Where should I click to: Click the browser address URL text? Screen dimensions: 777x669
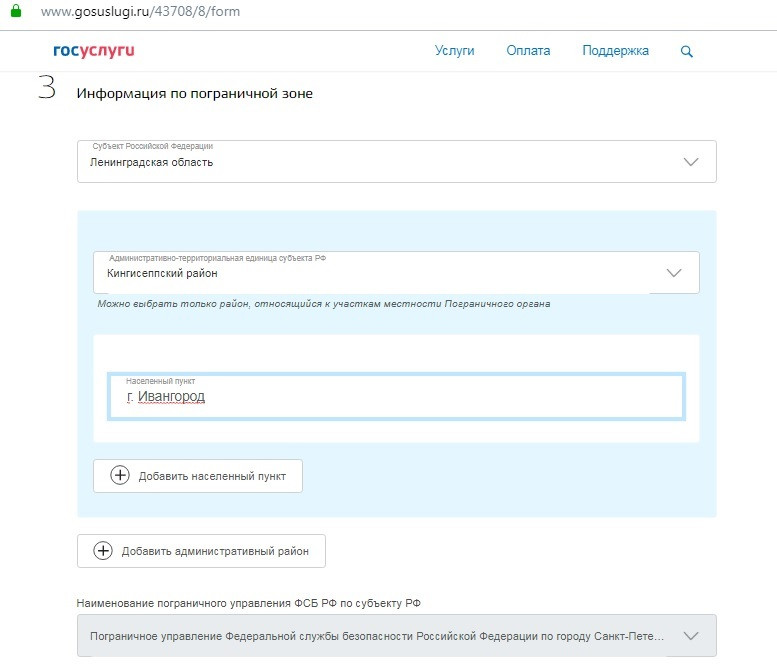tap(141, 11)
